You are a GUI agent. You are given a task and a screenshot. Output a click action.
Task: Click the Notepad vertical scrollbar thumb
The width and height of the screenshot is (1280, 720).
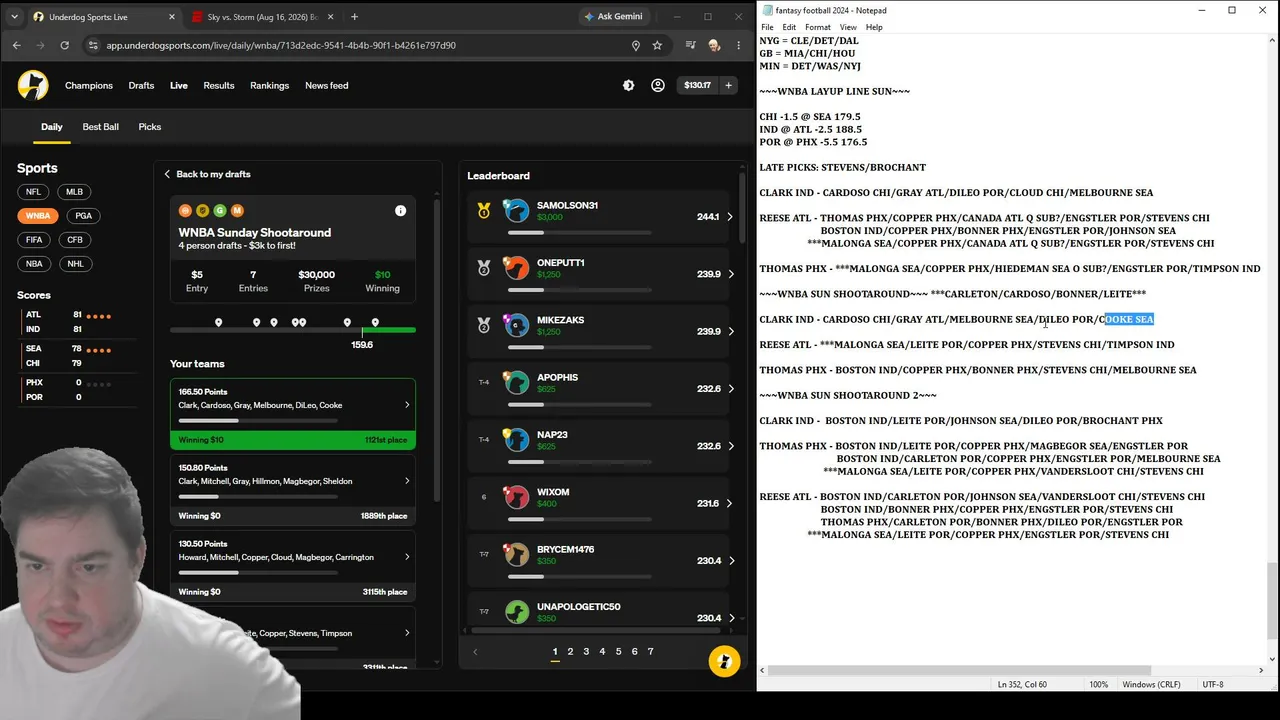[1272, 599]
